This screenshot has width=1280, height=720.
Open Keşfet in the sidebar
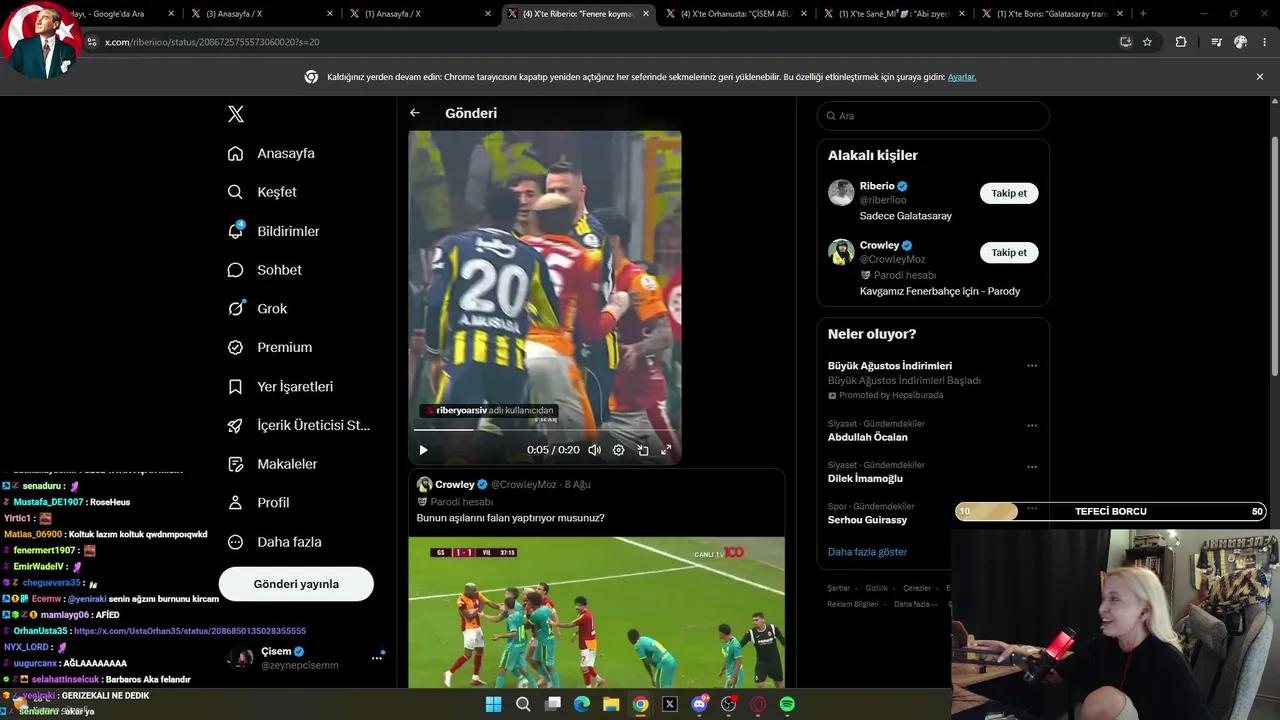(x=262, y=192)
